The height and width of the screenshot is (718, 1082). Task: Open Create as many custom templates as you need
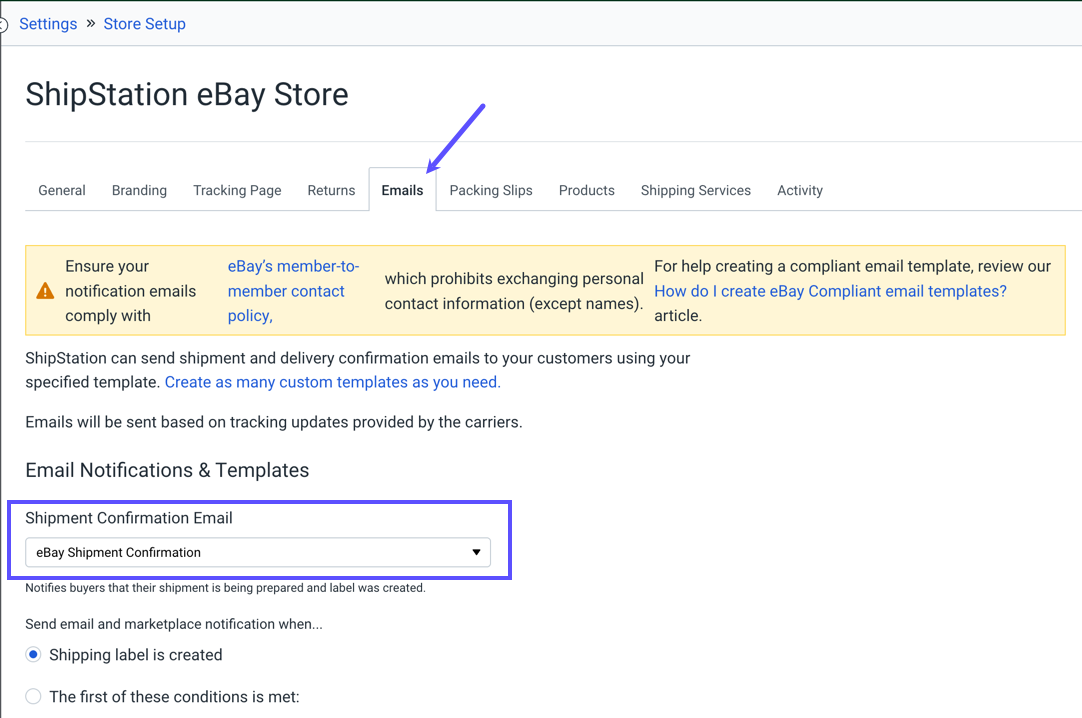coord(331,382)
